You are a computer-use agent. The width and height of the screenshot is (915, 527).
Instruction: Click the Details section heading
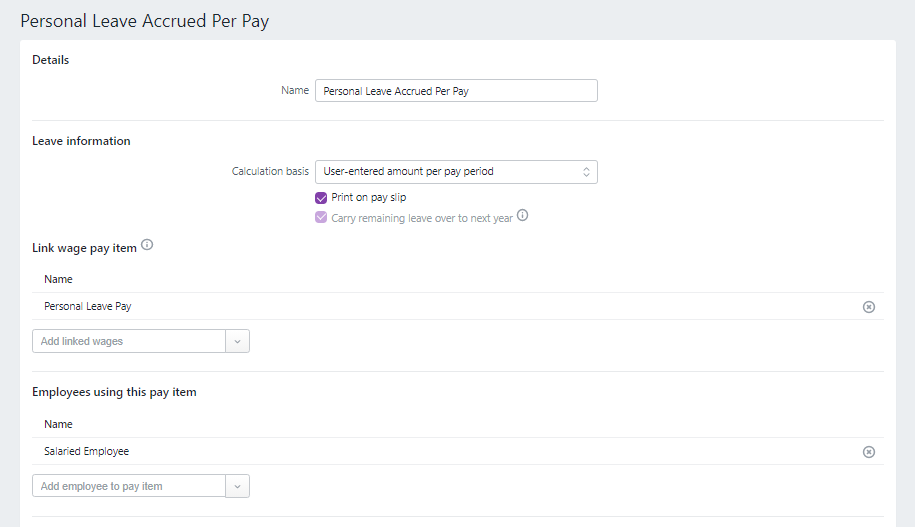pos(51,60)
